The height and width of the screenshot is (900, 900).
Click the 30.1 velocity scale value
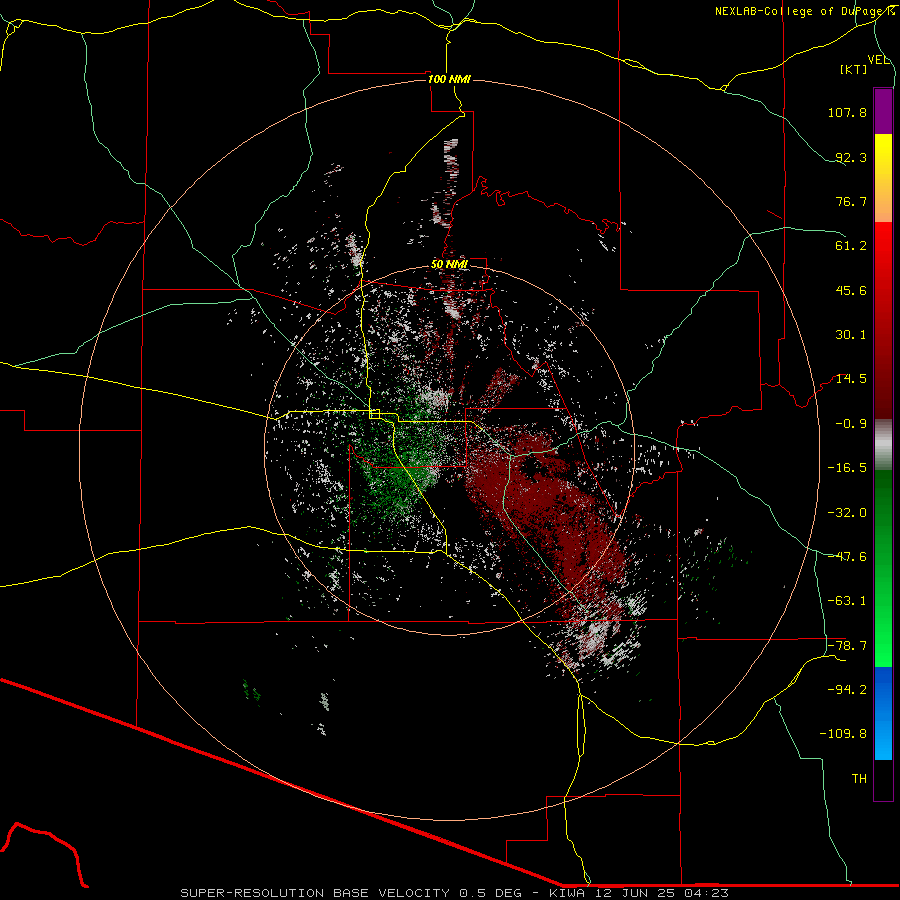tap(851, 335)
